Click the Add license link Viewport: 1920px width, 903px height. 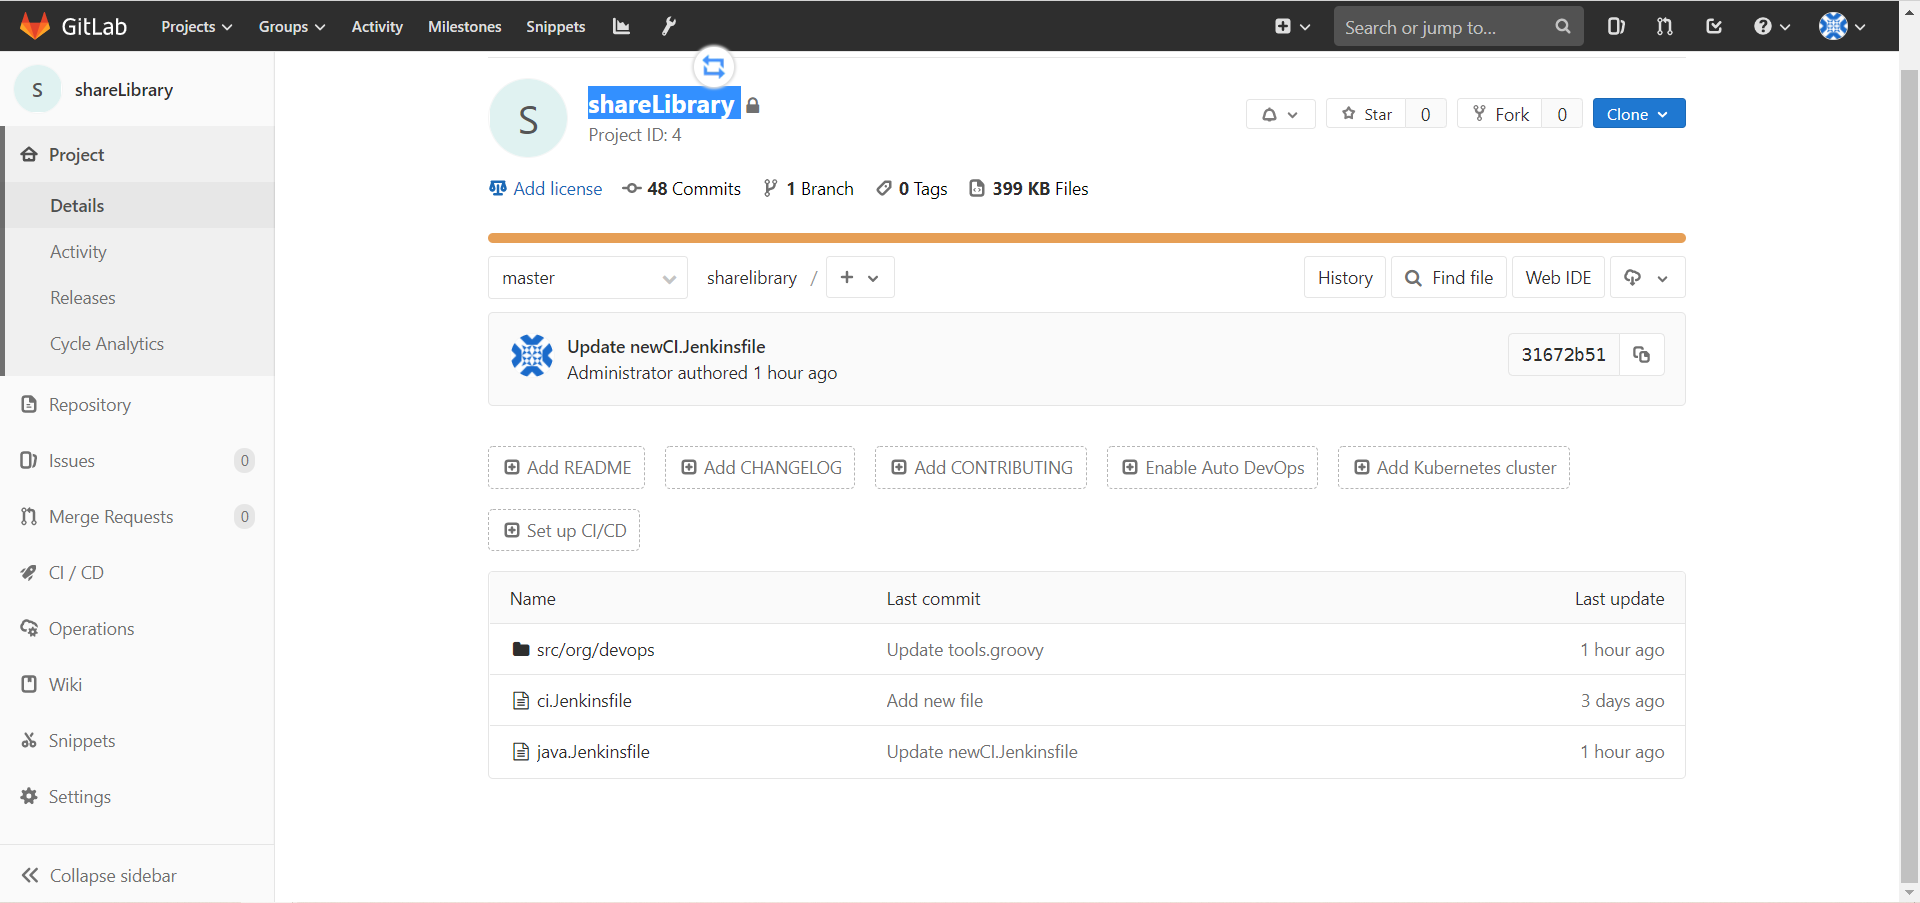[x=546, y=189]
